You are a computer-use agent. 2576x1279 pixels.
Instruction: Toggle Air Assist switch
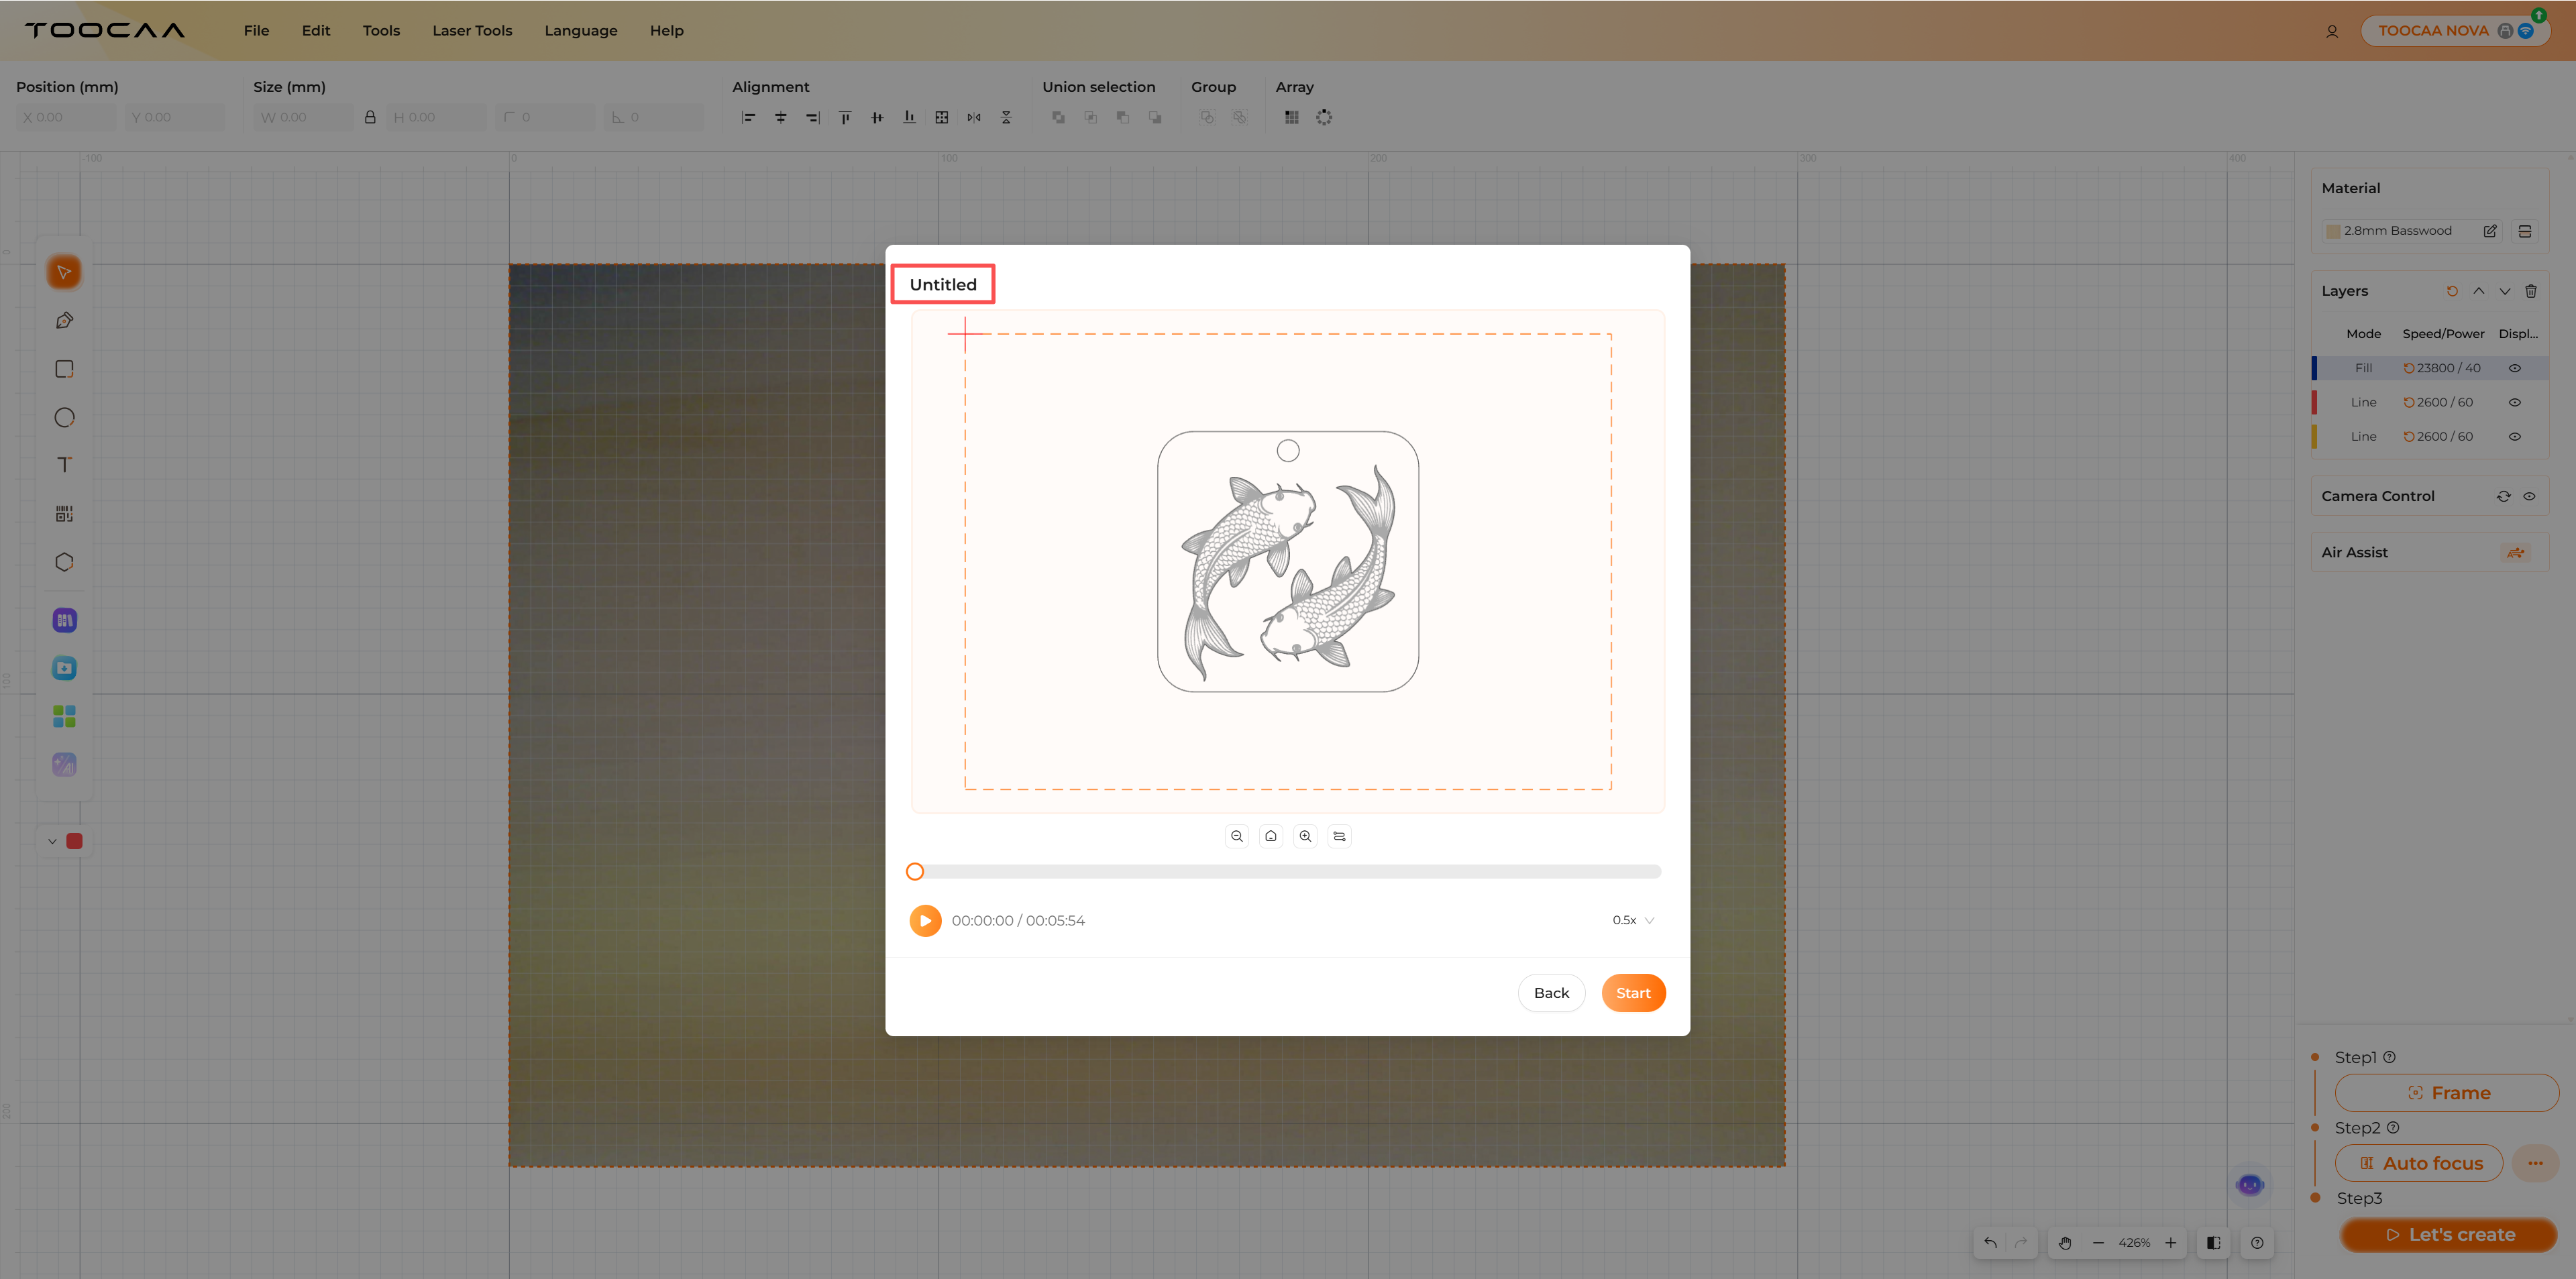tap(2515, 552)
